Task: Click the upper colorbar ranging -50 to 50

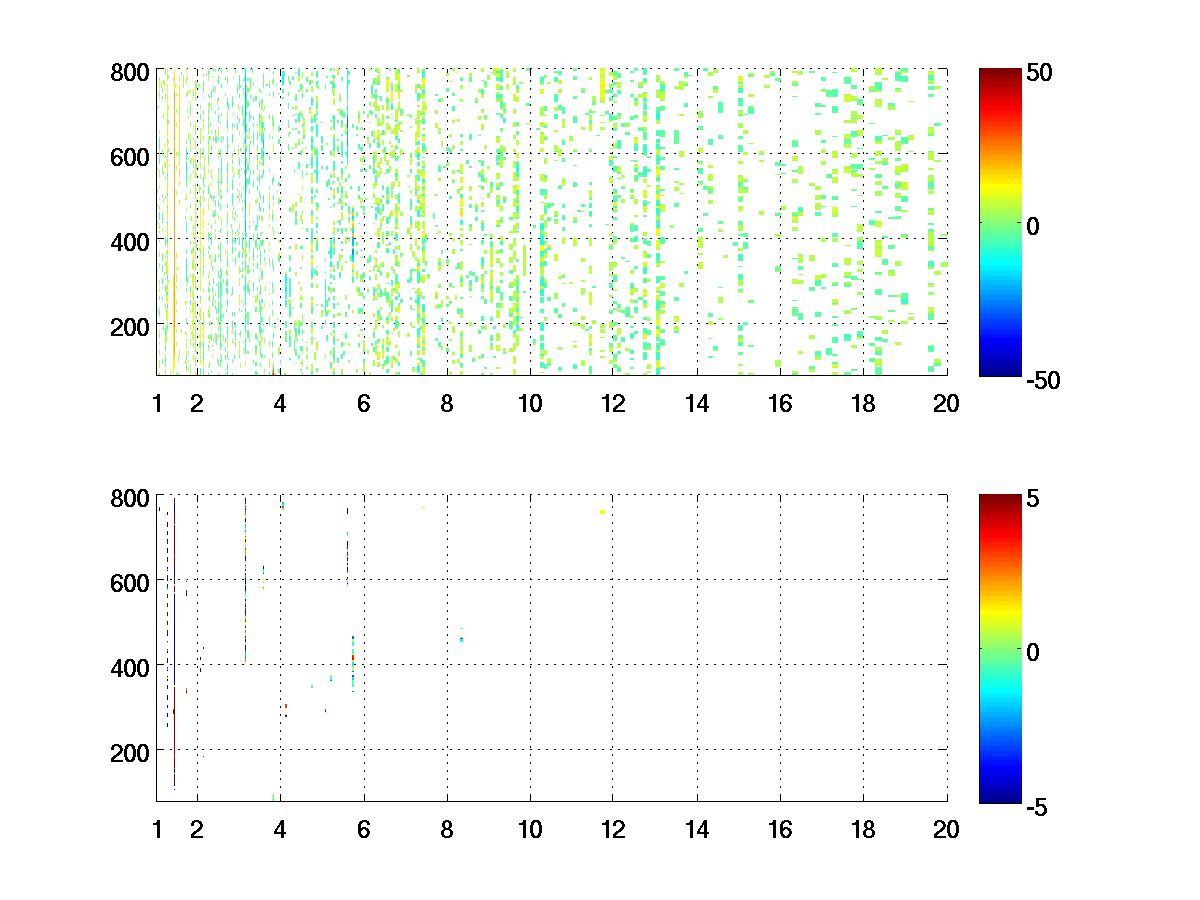Action: pos(1000,222)
